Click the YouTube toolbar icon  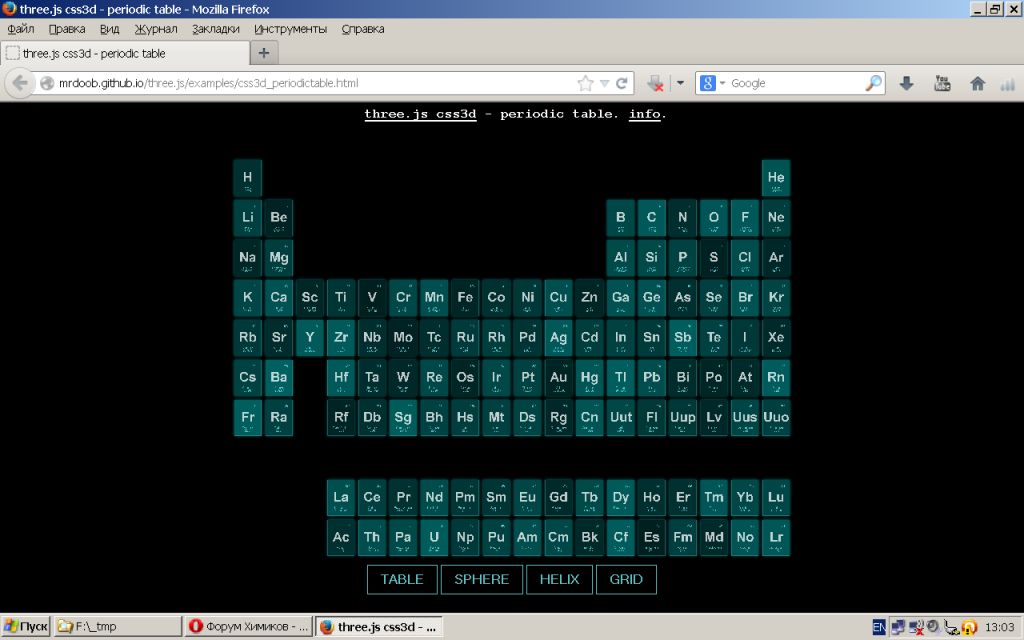pos(942,84)
